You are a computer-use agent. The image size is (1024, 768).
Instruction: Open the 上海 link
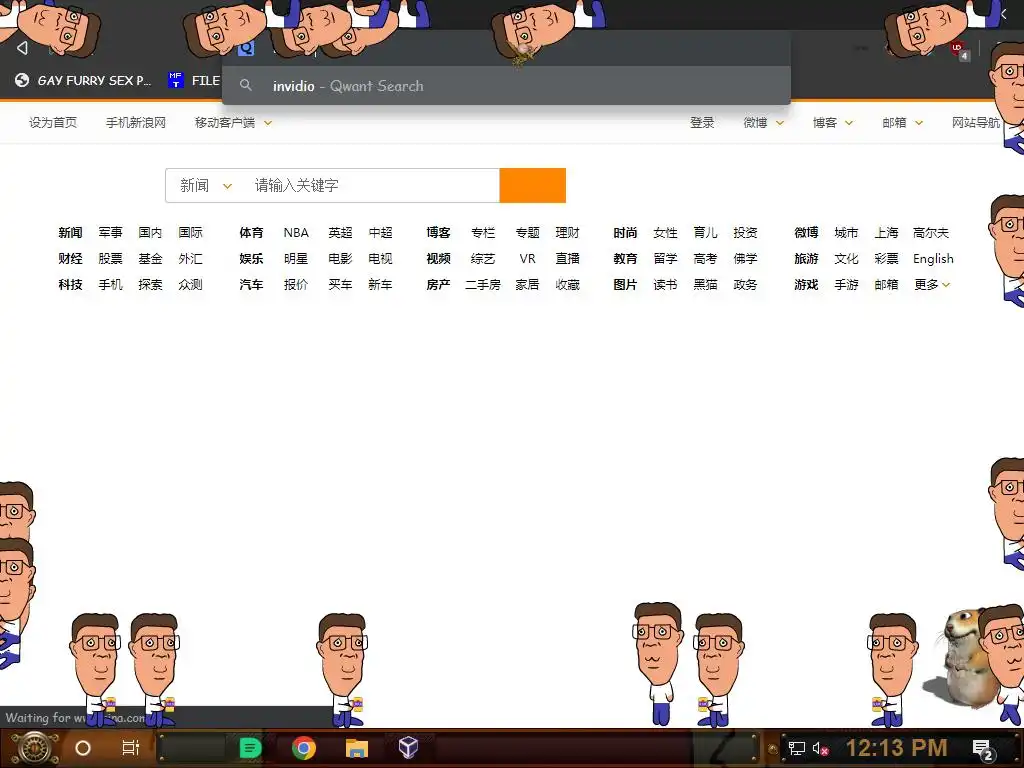click(x=886, y=232)
